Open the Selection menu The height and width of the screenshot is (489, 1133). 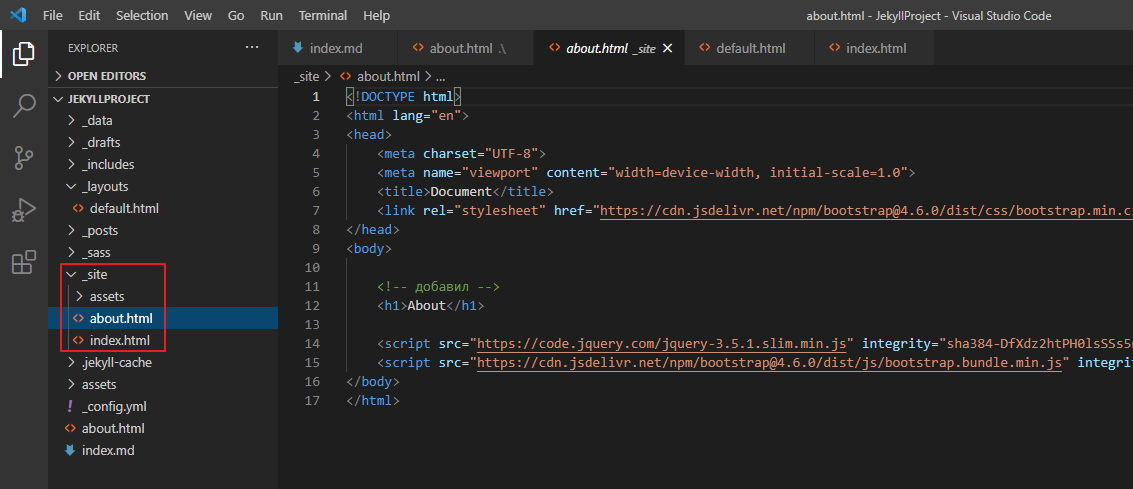click(142, 16)
